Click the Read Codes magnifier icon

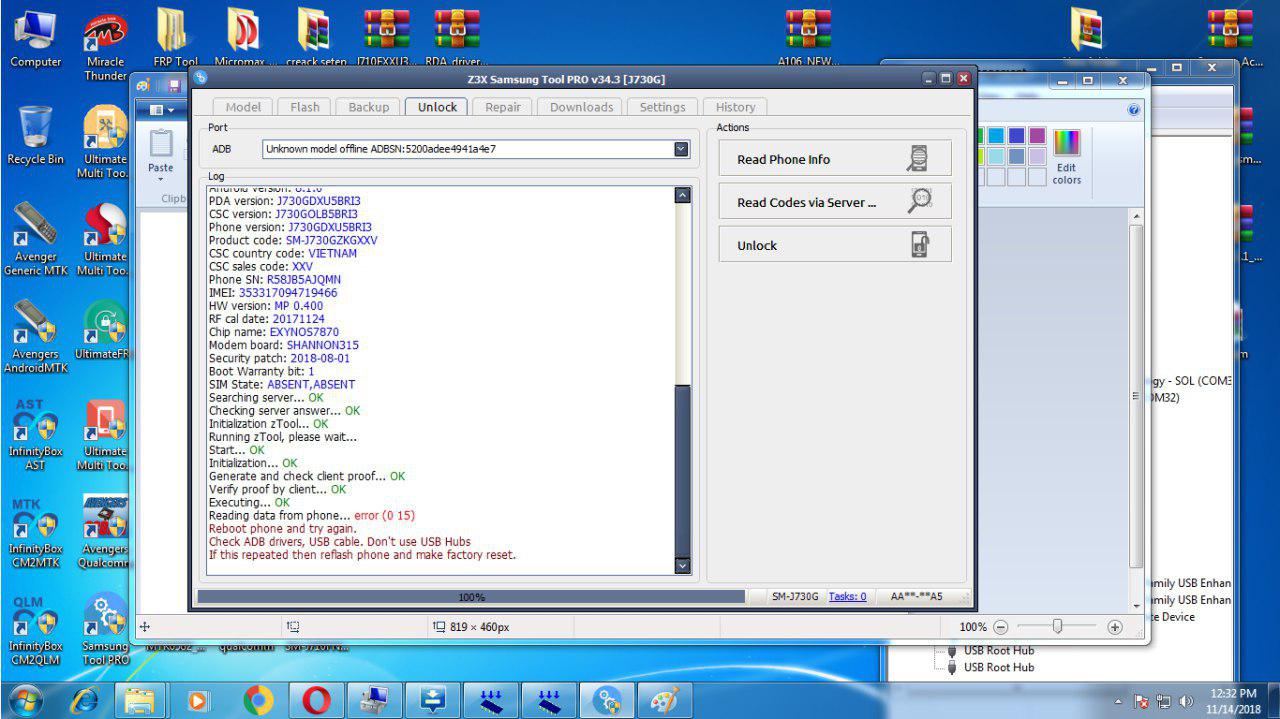coord(919,202)
